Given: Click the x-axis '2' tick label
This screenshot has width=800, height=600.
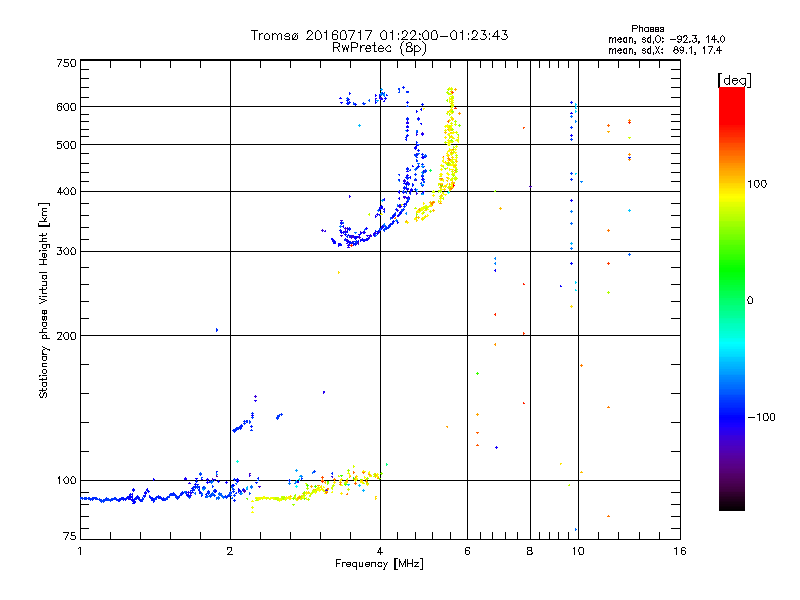Looking at the screenshot, I should [x=230, y=551].
